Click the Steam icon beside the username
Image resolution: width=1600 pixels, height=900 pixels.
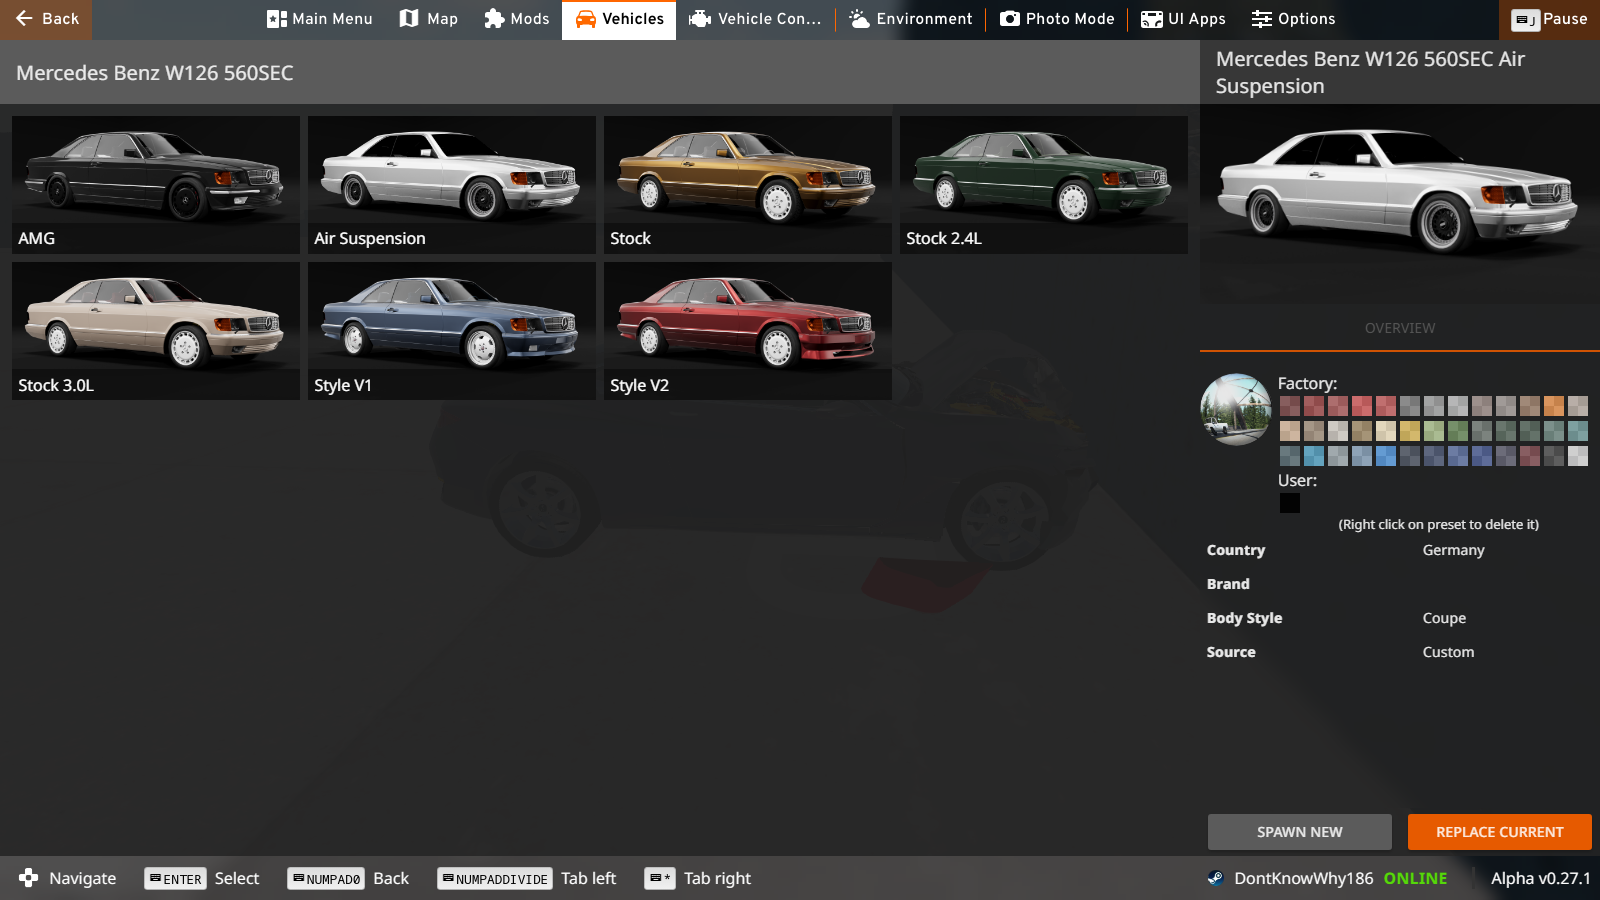point(1215,878)
